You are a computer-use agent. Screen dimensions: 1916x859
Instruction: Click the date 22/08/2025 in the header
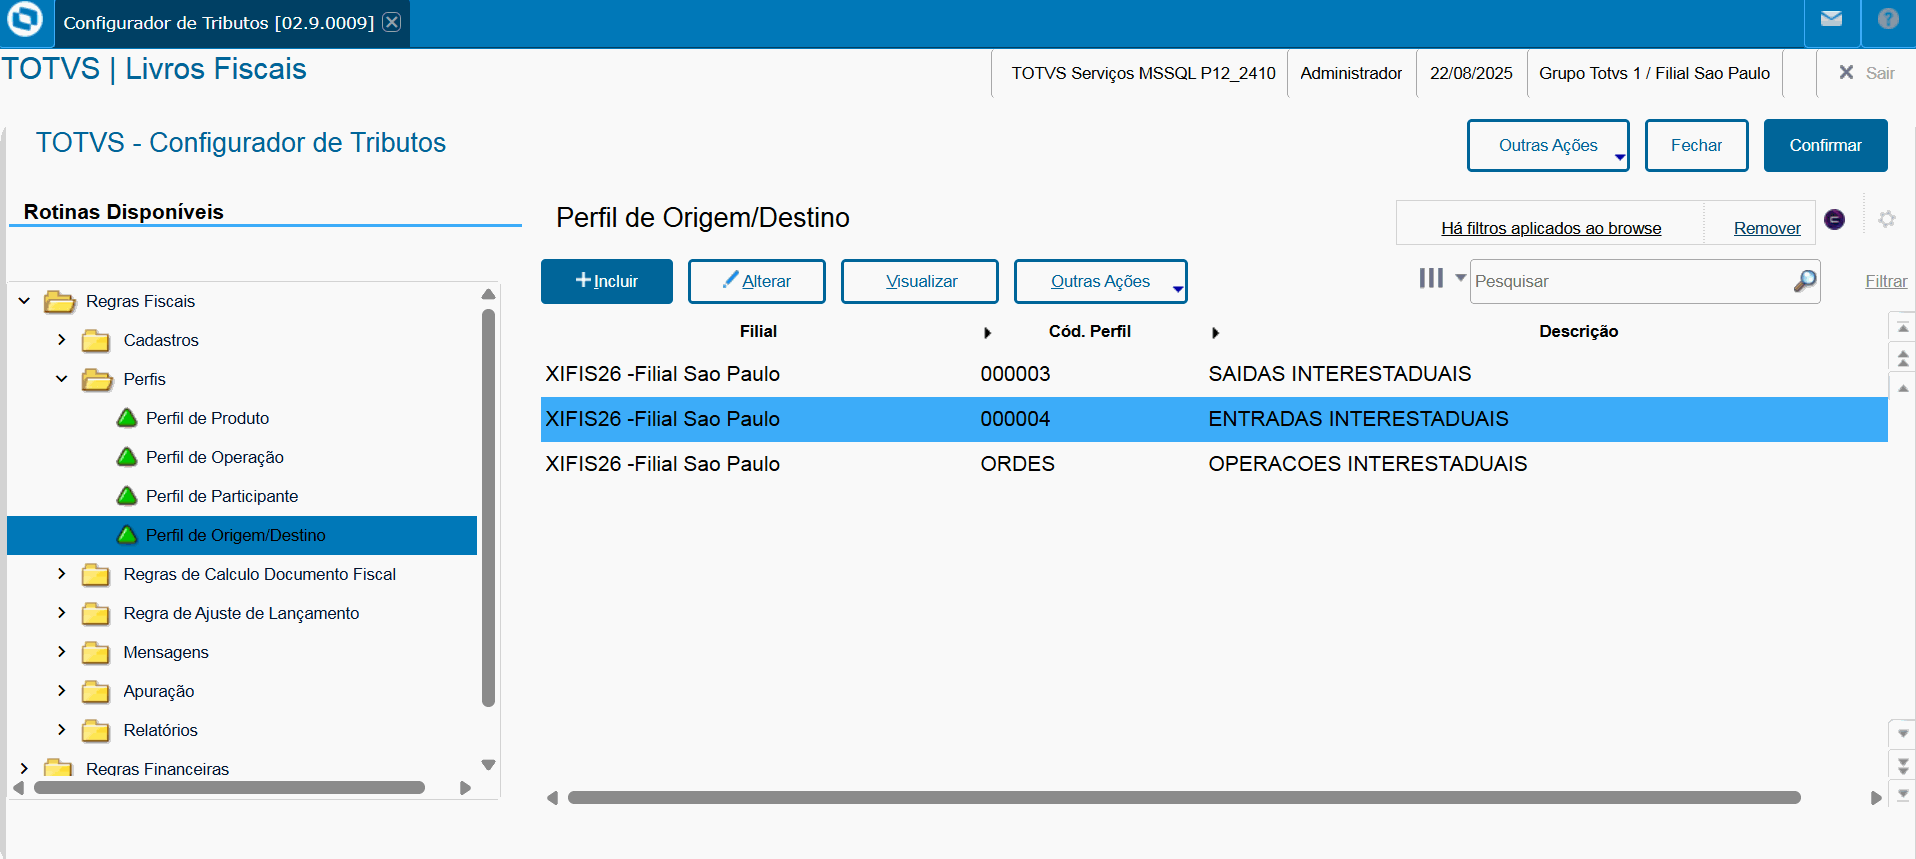[1471, 73]
